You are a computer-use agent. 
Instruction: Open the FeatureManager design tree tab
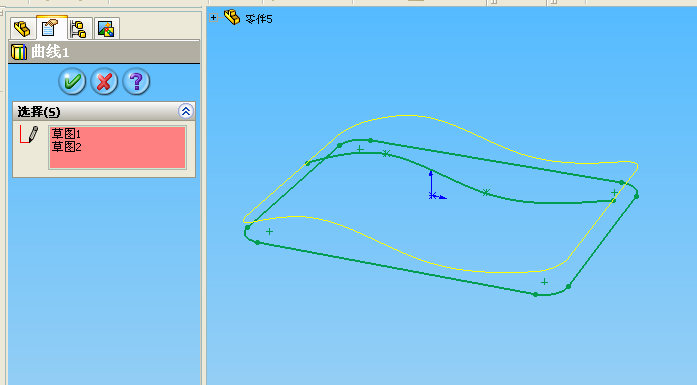click(x=22, y=29)
